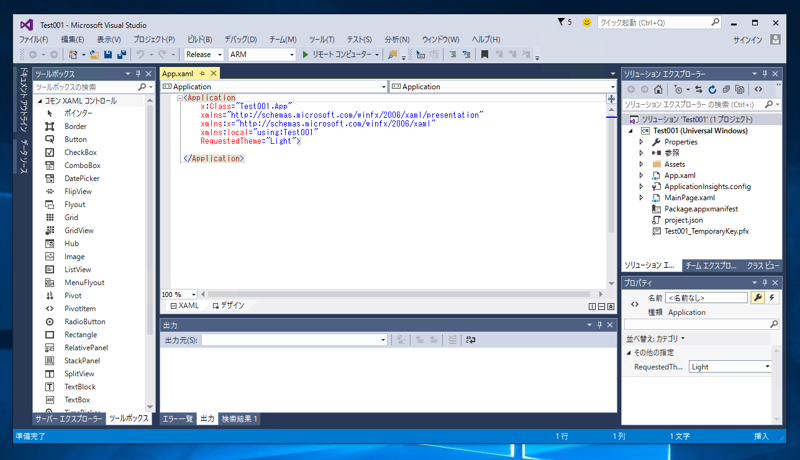Screen dimensions: 800x460
Task: Click the horizontal split view icon
Action: (x=602, y=306)
